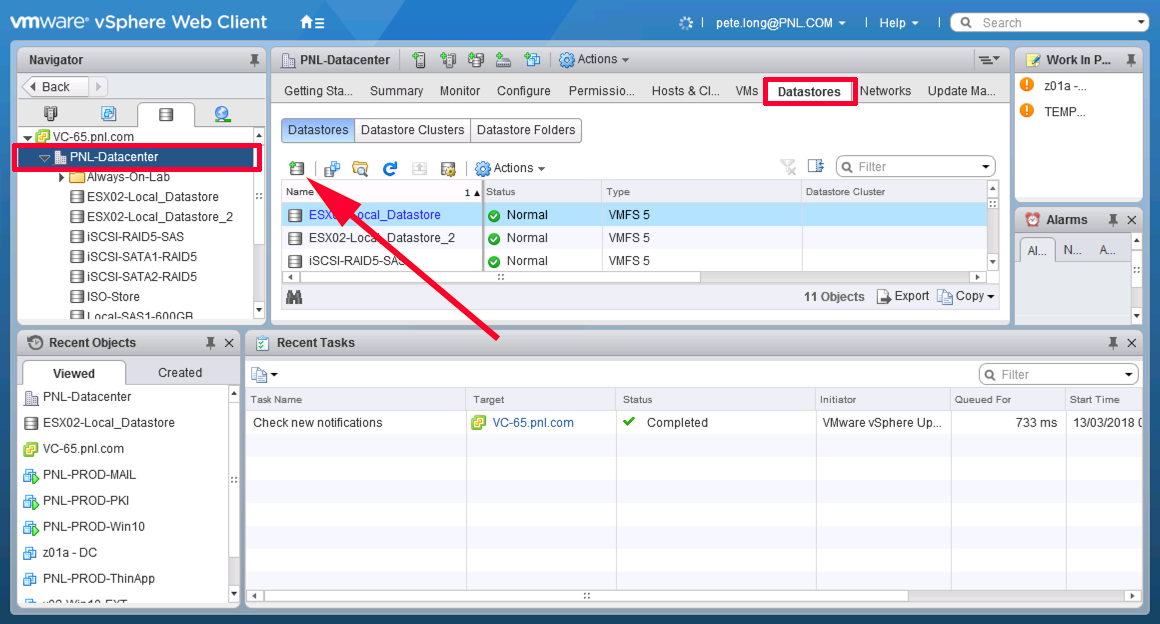Expand the Always-On-Lab folder
The image size is (1160, 624).
[x=61, y=177]
